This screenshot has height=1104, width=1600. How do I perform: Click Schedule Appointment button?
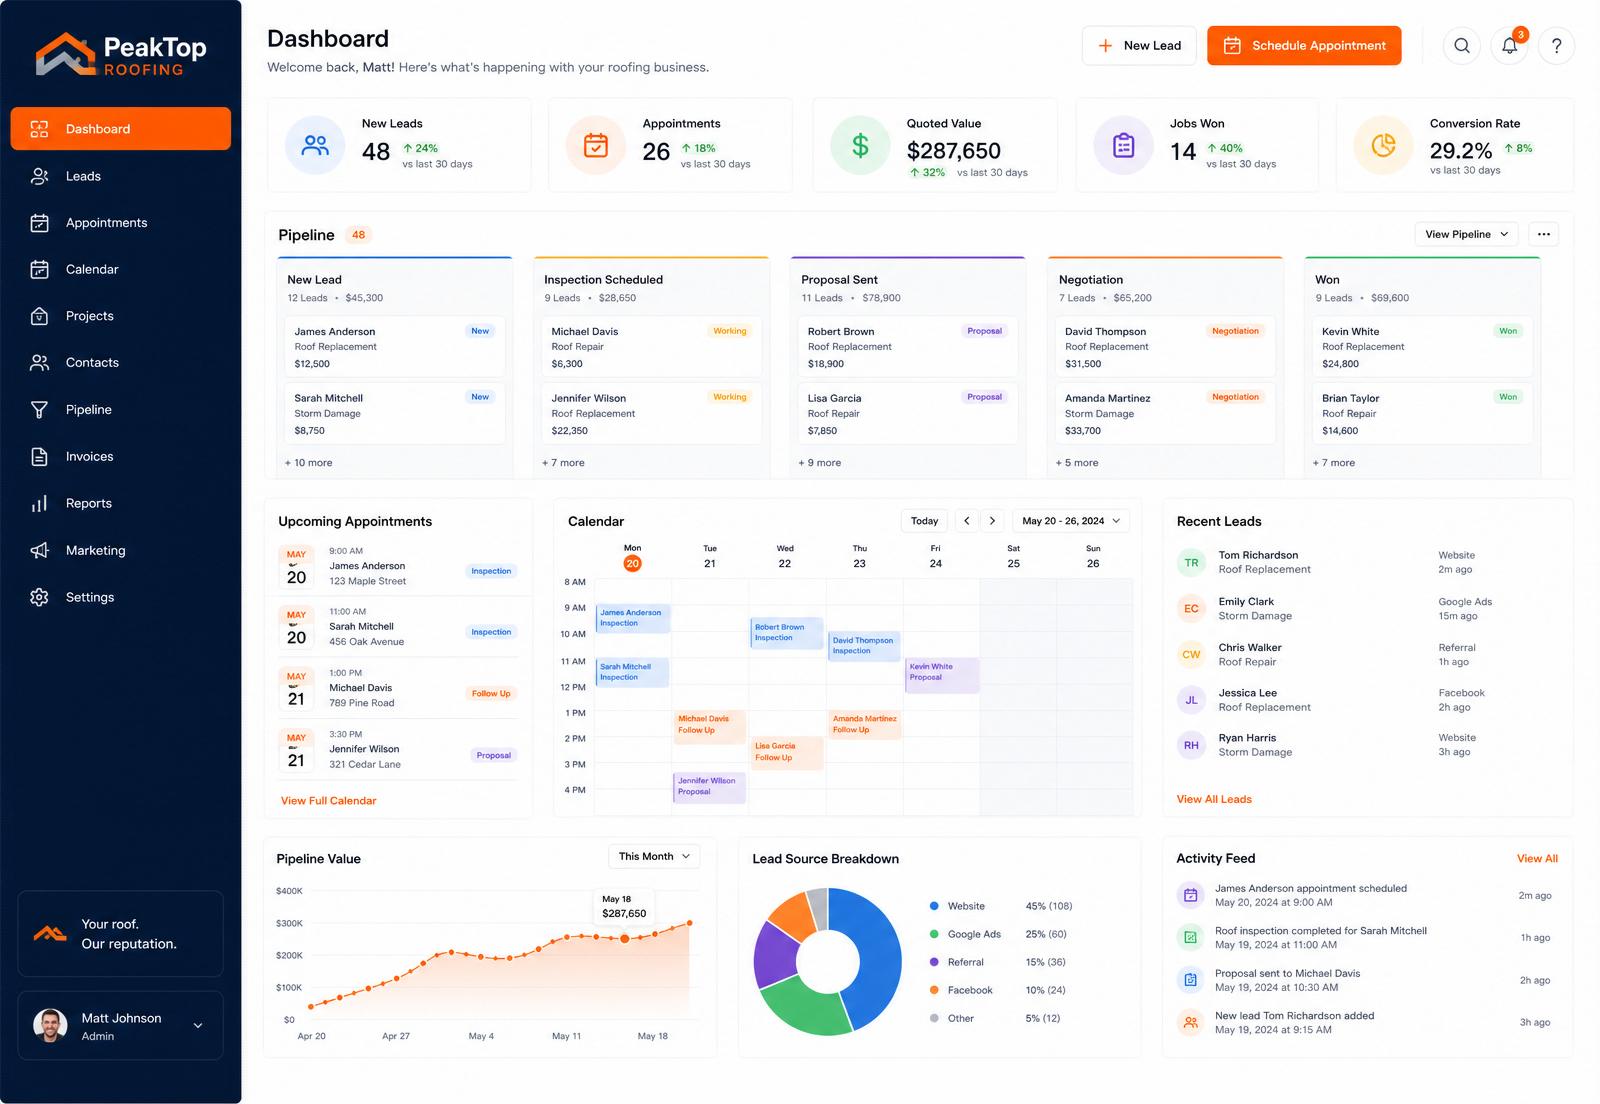pyautogui.click(x=1304, y=46)
